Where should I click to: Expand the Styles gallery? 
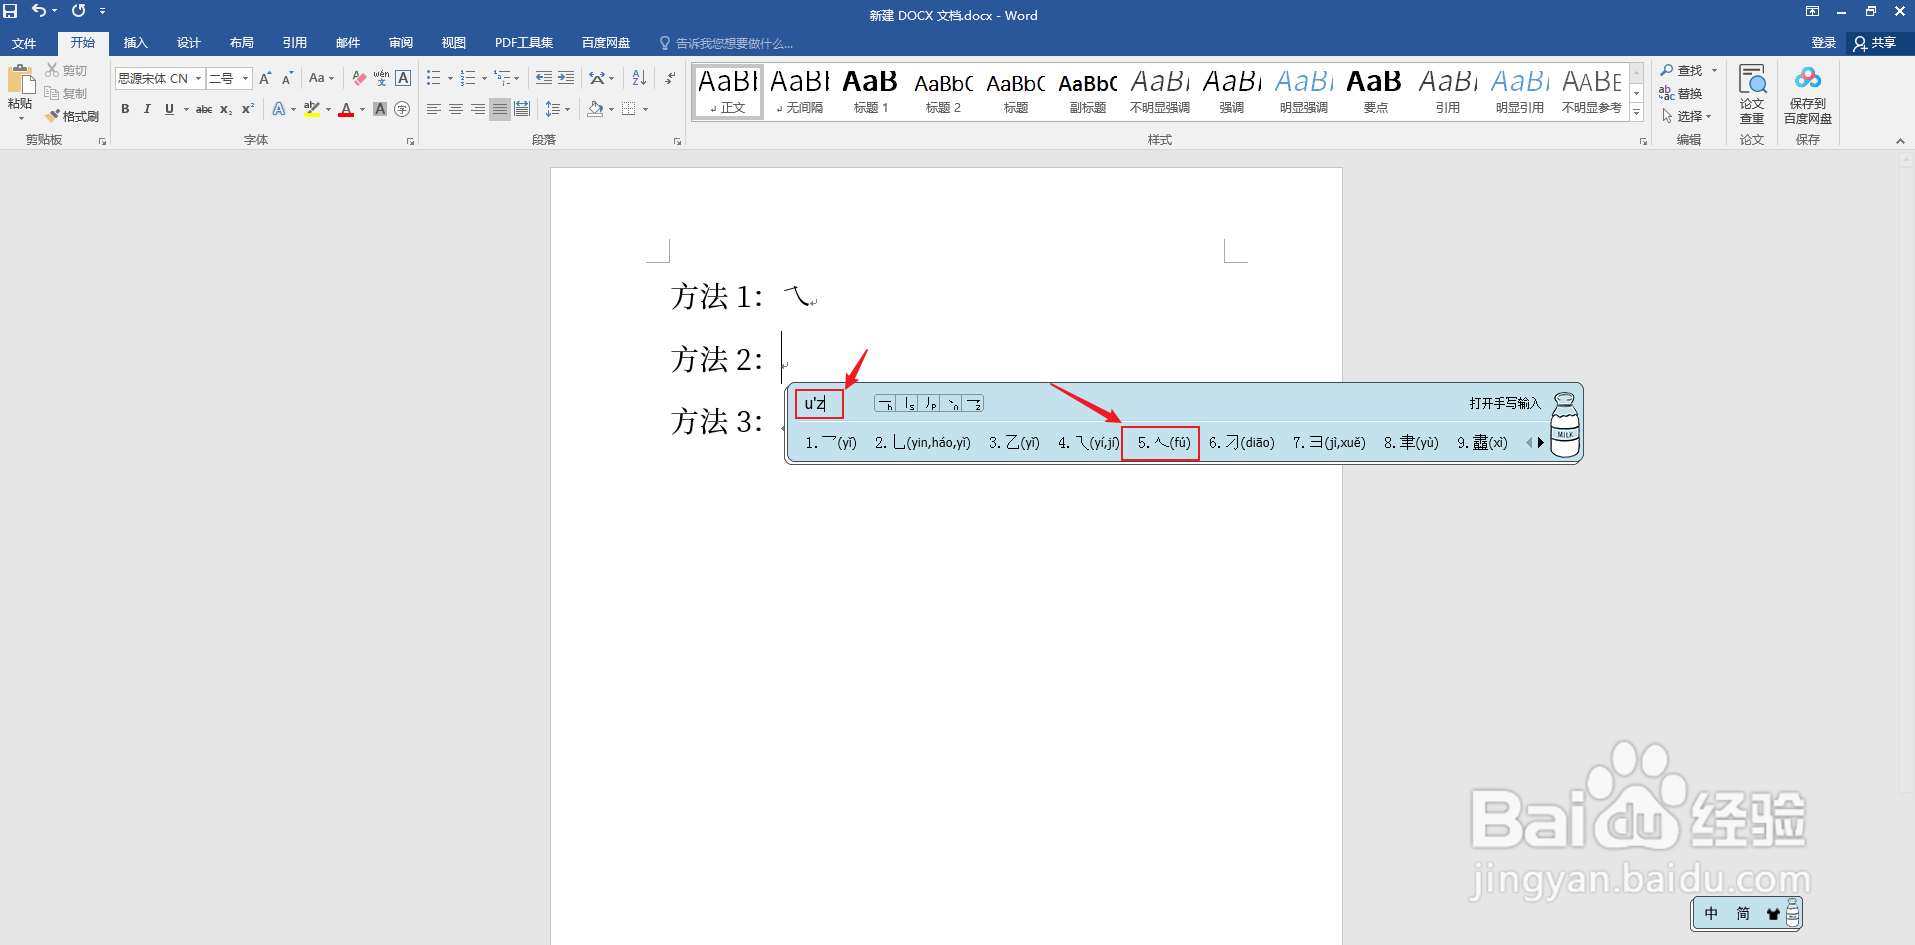[1636, 112]
